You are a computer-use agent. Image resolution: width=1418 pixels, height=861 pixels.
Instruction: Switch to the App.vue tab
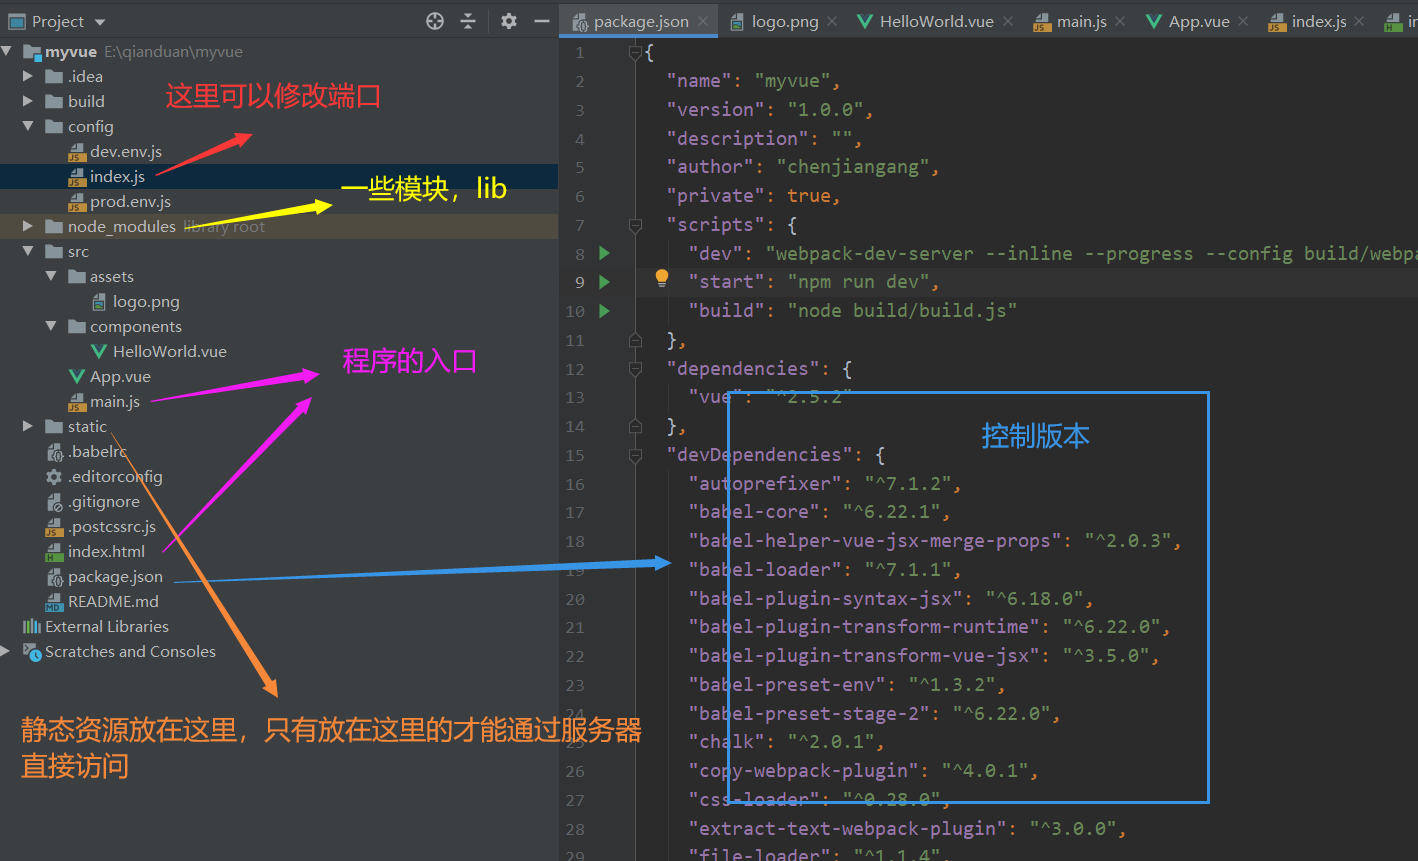pyautogui.click(x=1199, y=21)
